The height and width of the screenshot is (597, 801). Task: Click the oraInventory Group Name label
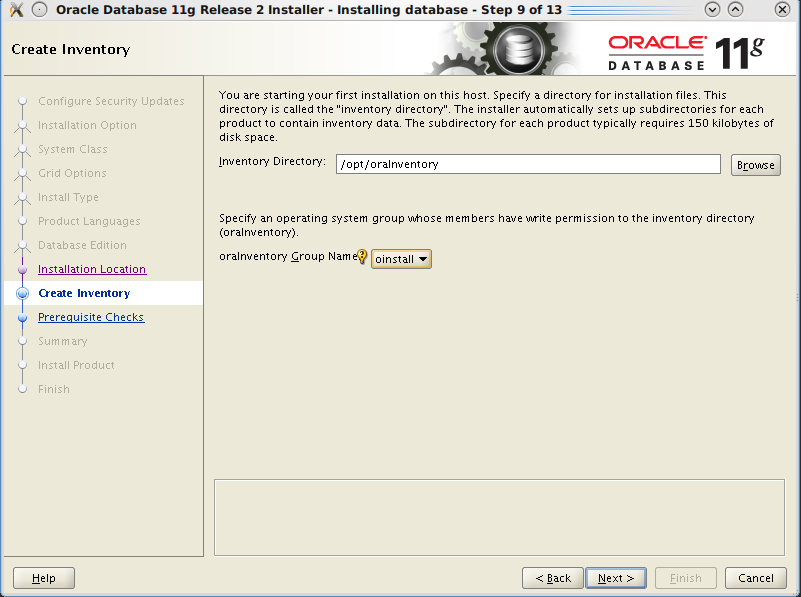288,256
